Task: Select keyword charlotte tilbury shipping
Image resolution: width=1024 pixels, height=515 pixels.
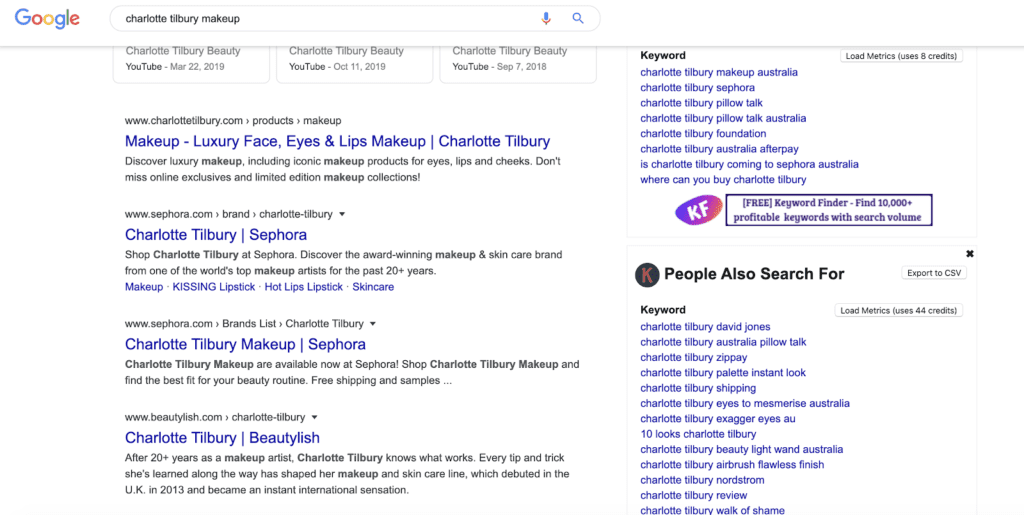Action: [x=698, y=388]
